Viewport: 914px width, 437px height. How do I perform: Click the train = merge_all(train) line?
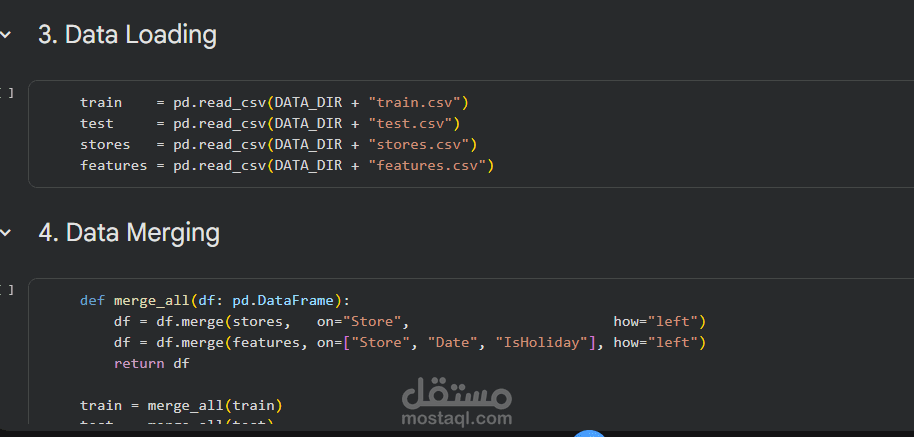tap(181, 406)
